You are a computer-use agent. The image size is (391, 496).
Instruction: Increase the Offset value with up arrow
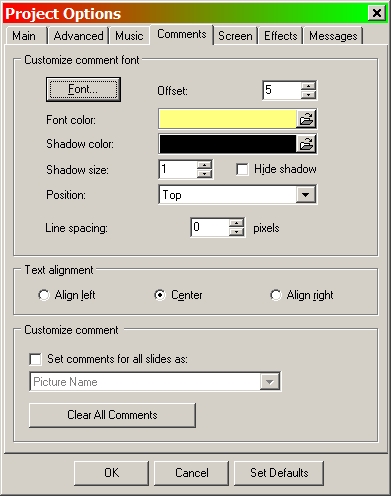coord(308,86)
